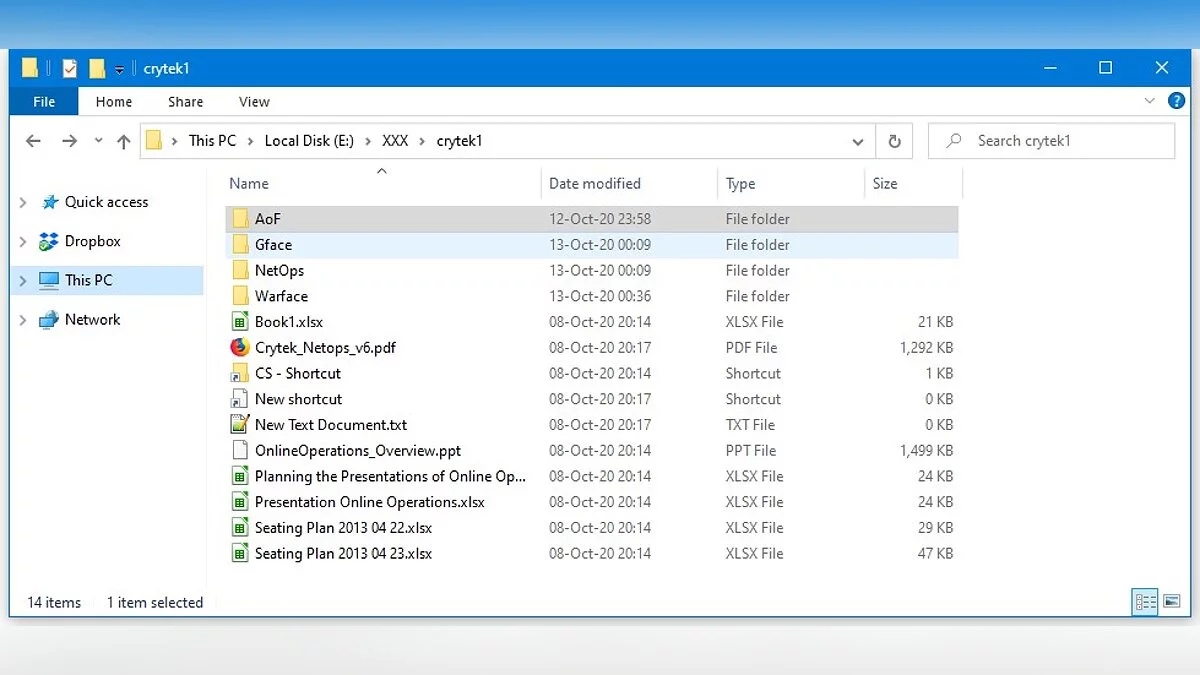Click the Up one level arrow
1200x675 pixels.
click(124, 141)
